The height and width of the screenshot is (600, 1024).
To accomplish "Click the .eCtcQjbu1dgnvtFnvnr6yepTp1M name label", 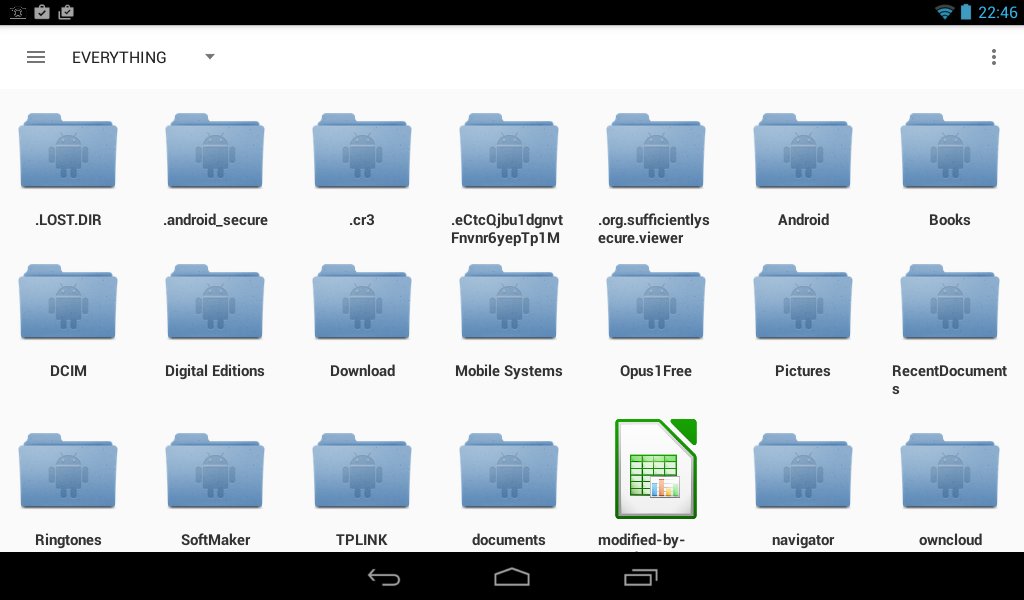I will pos(507,229).
